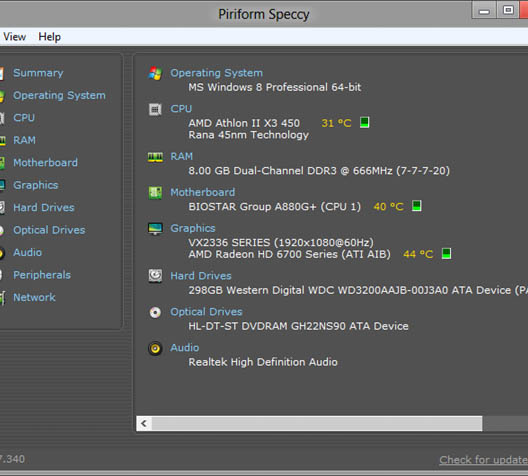Open the RAM section in sidebar

(x=24, y=140)
